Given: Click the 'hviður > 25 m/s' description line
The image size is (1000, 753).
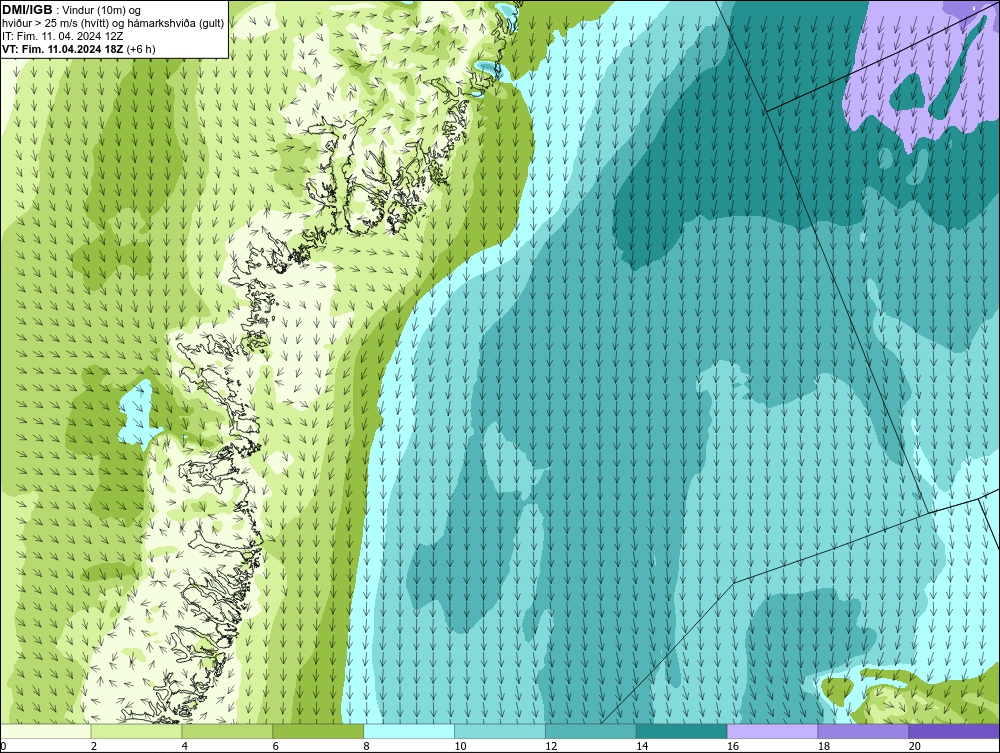Looking at the screenshot, I should click(113, 24).
